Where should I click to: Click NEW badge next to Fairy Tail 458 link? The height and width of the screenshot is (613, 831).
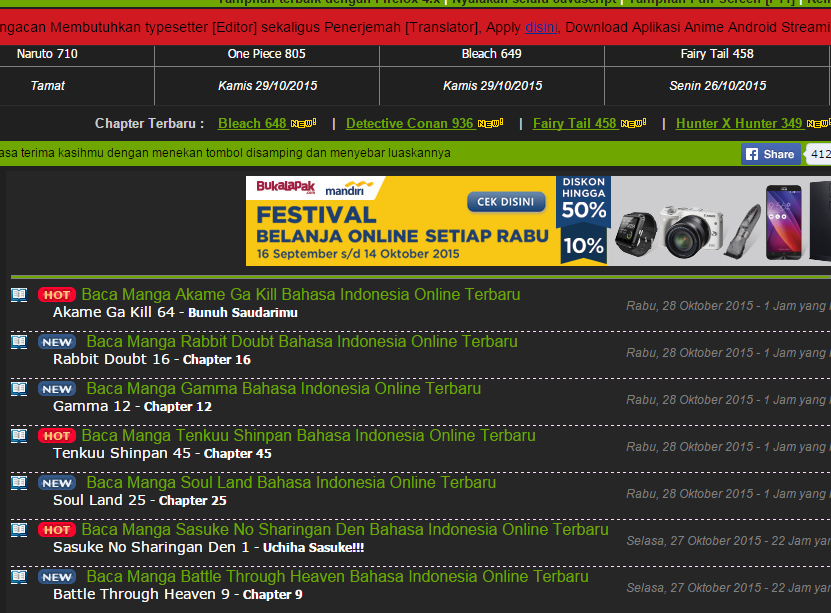click(x=633, y=123)
